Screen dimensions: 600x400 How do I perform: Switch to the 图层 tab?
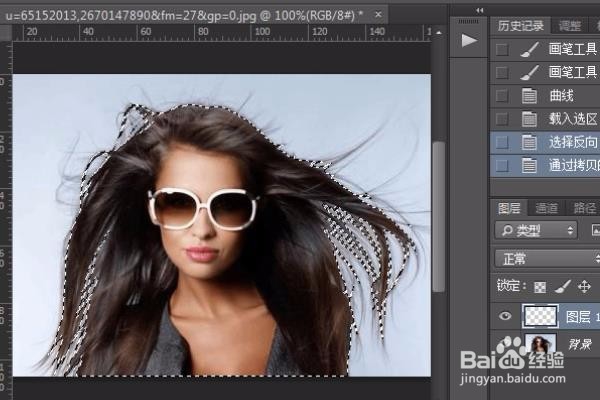[509, 208]
